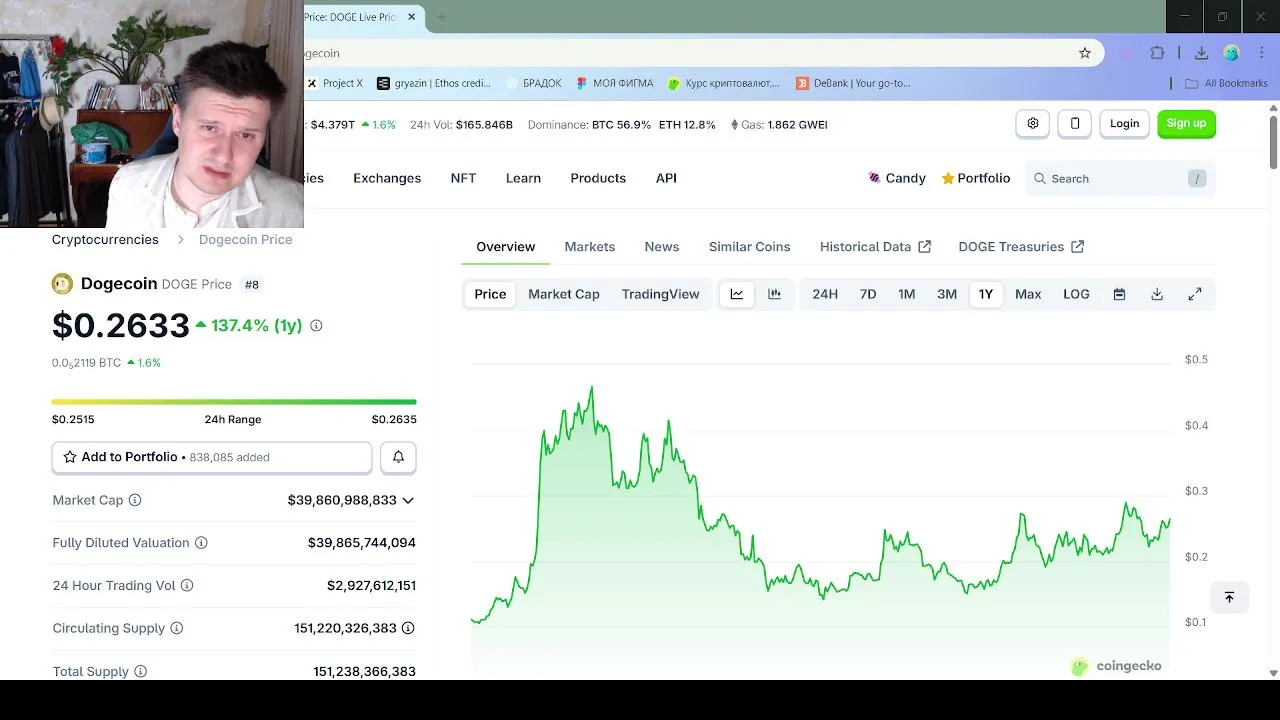Click the 24 Hour Trading Vol info icon
The width and height of the screenshot is (1280, 720).
point(187,586)
